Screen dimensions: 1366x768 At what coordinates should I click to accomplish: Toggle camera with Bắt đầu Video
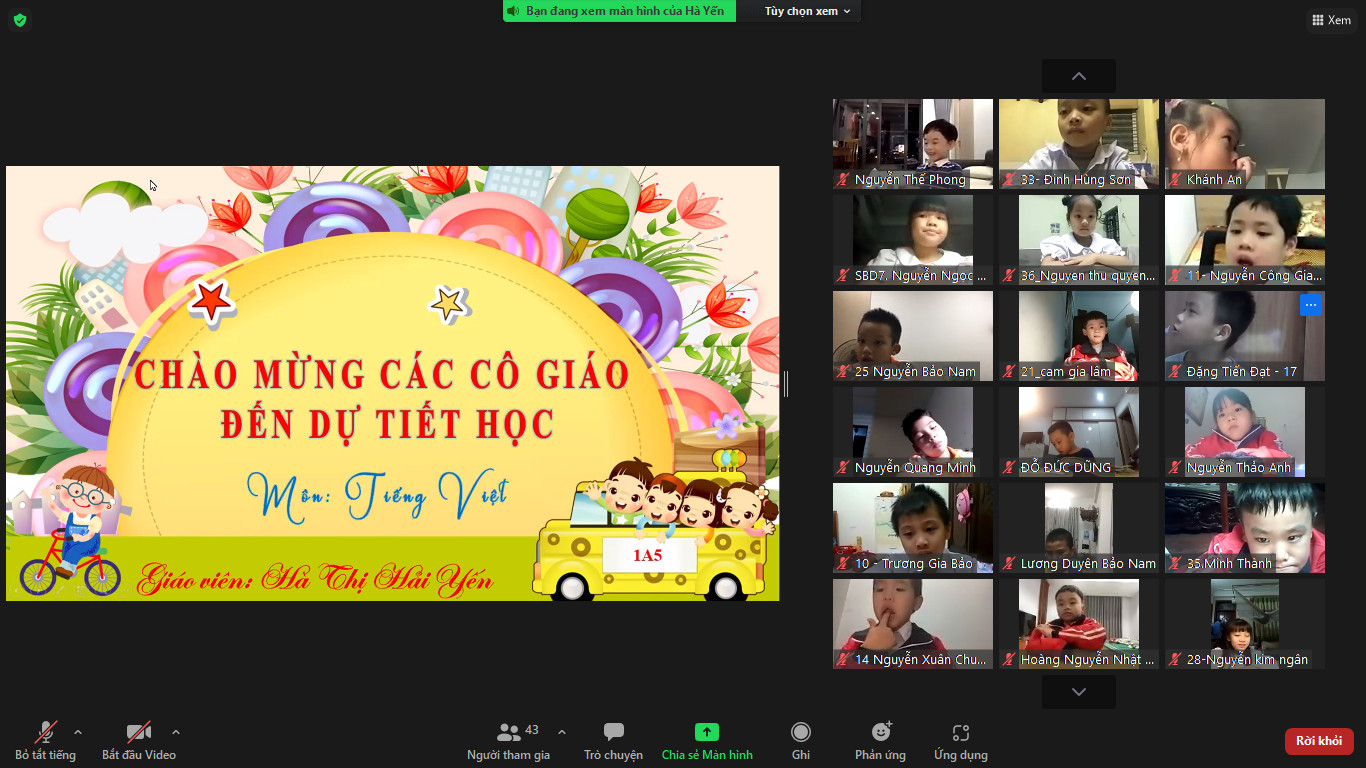pos(138,741)
